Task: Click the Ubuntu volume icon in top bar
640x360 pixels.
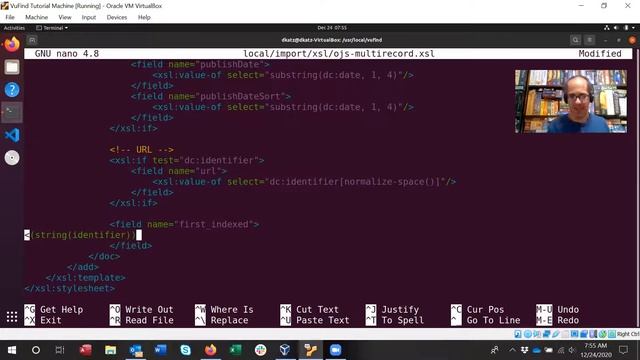Action: point(616,28)
